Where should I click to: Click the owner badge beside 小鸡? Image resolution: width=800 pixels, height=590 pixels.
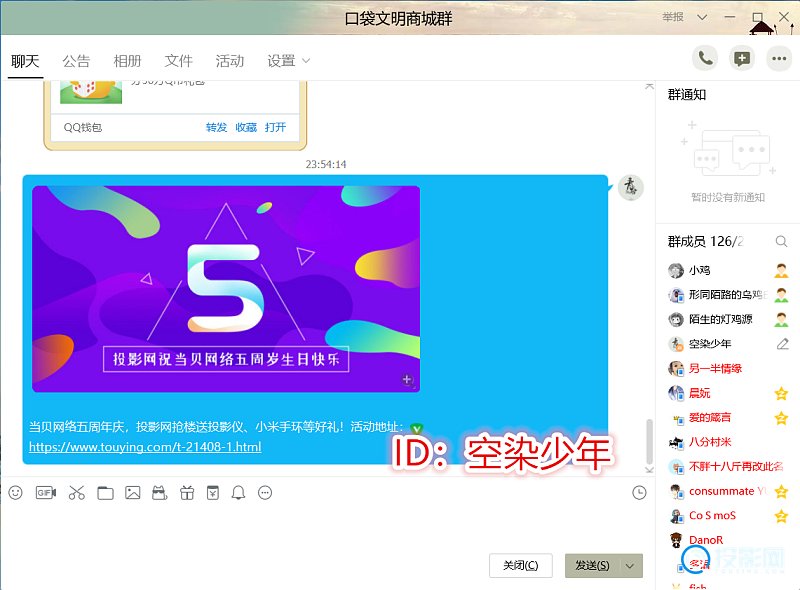(x=781, y=271)
